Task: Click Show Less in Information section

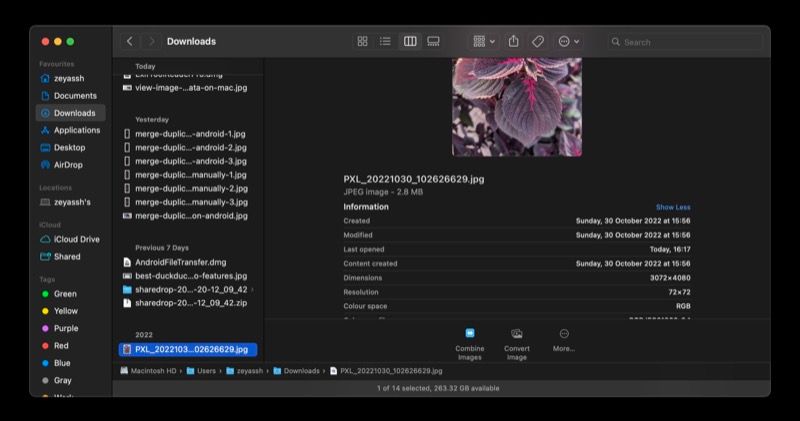Action: pos(672,207)
